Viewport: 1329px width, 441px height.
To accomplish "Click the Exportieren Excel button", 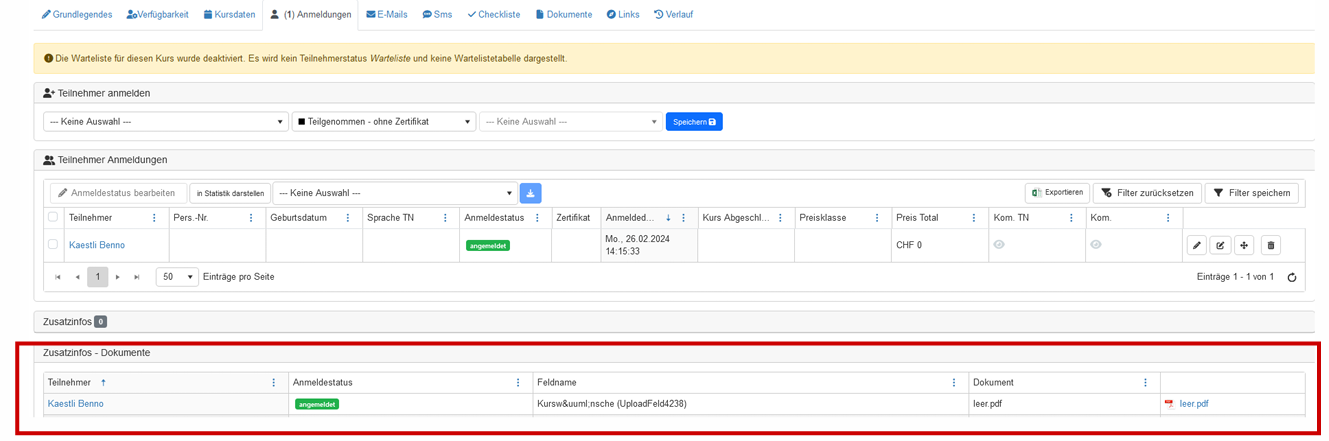I will point(1057,193).
